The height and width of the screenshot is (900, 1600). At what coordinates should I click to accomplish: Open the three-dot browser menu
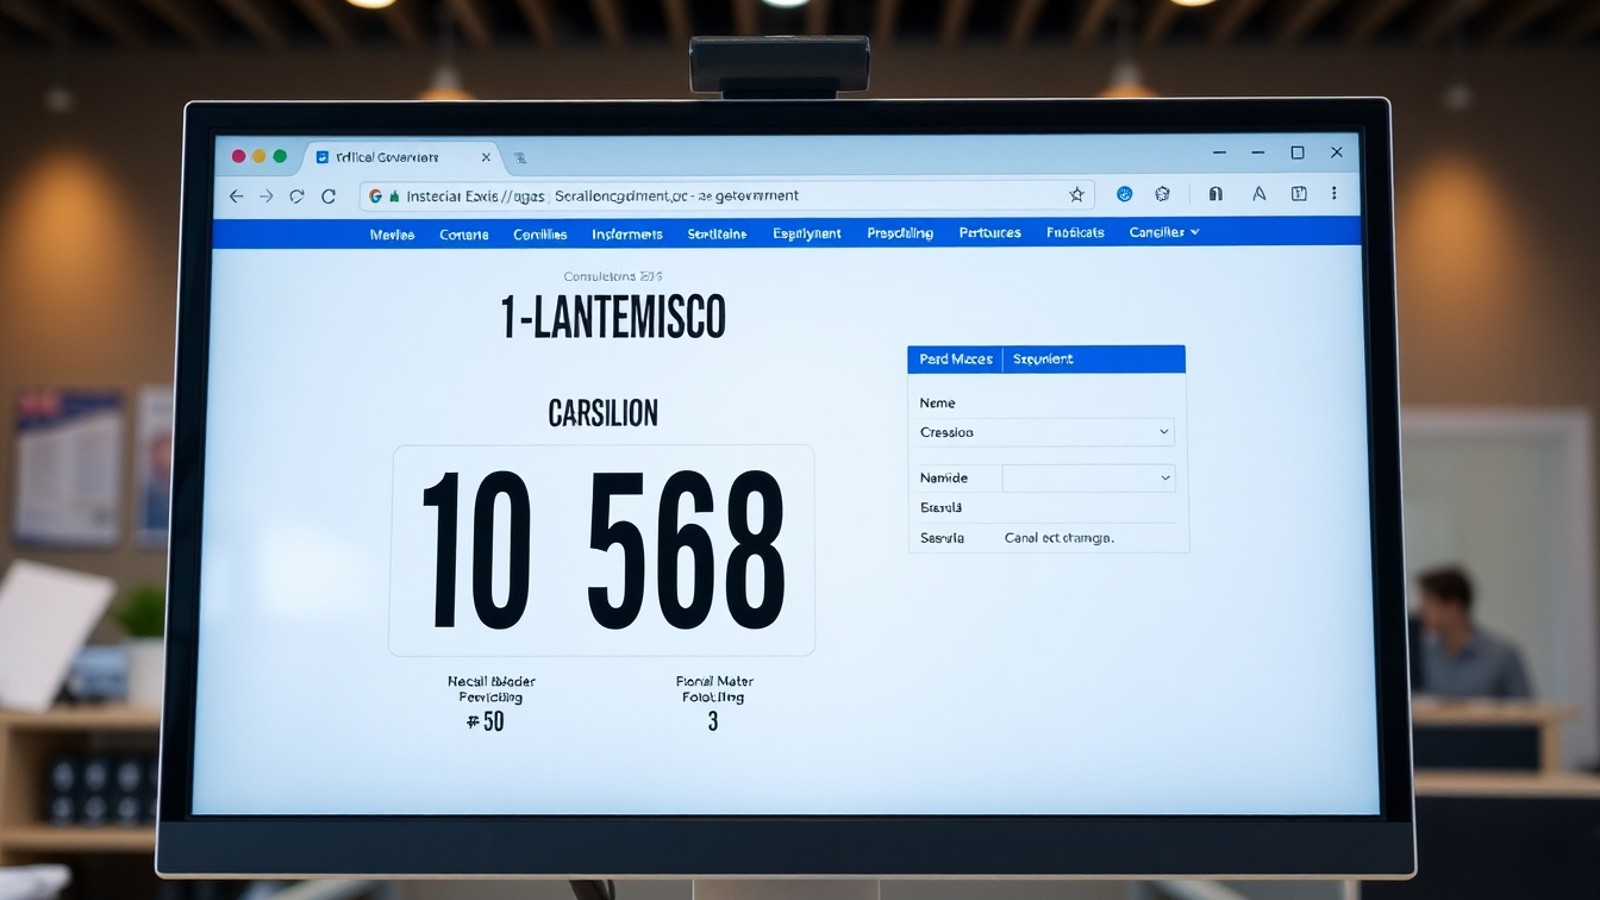coord(1334,194)
